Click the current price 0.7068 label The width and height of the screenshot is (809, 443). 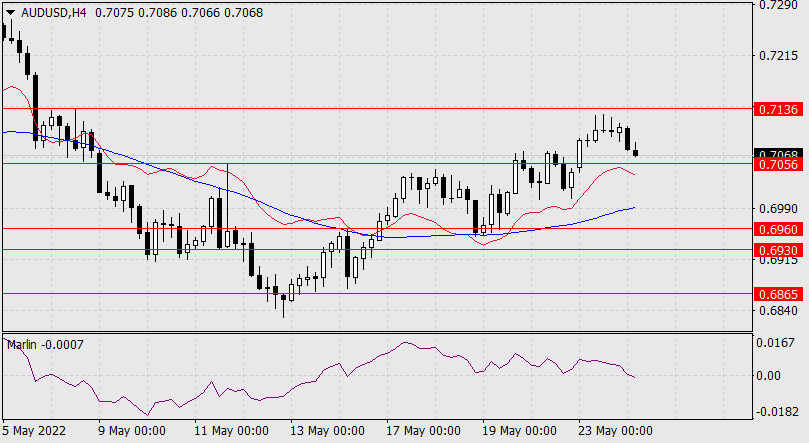click(779, 154)
